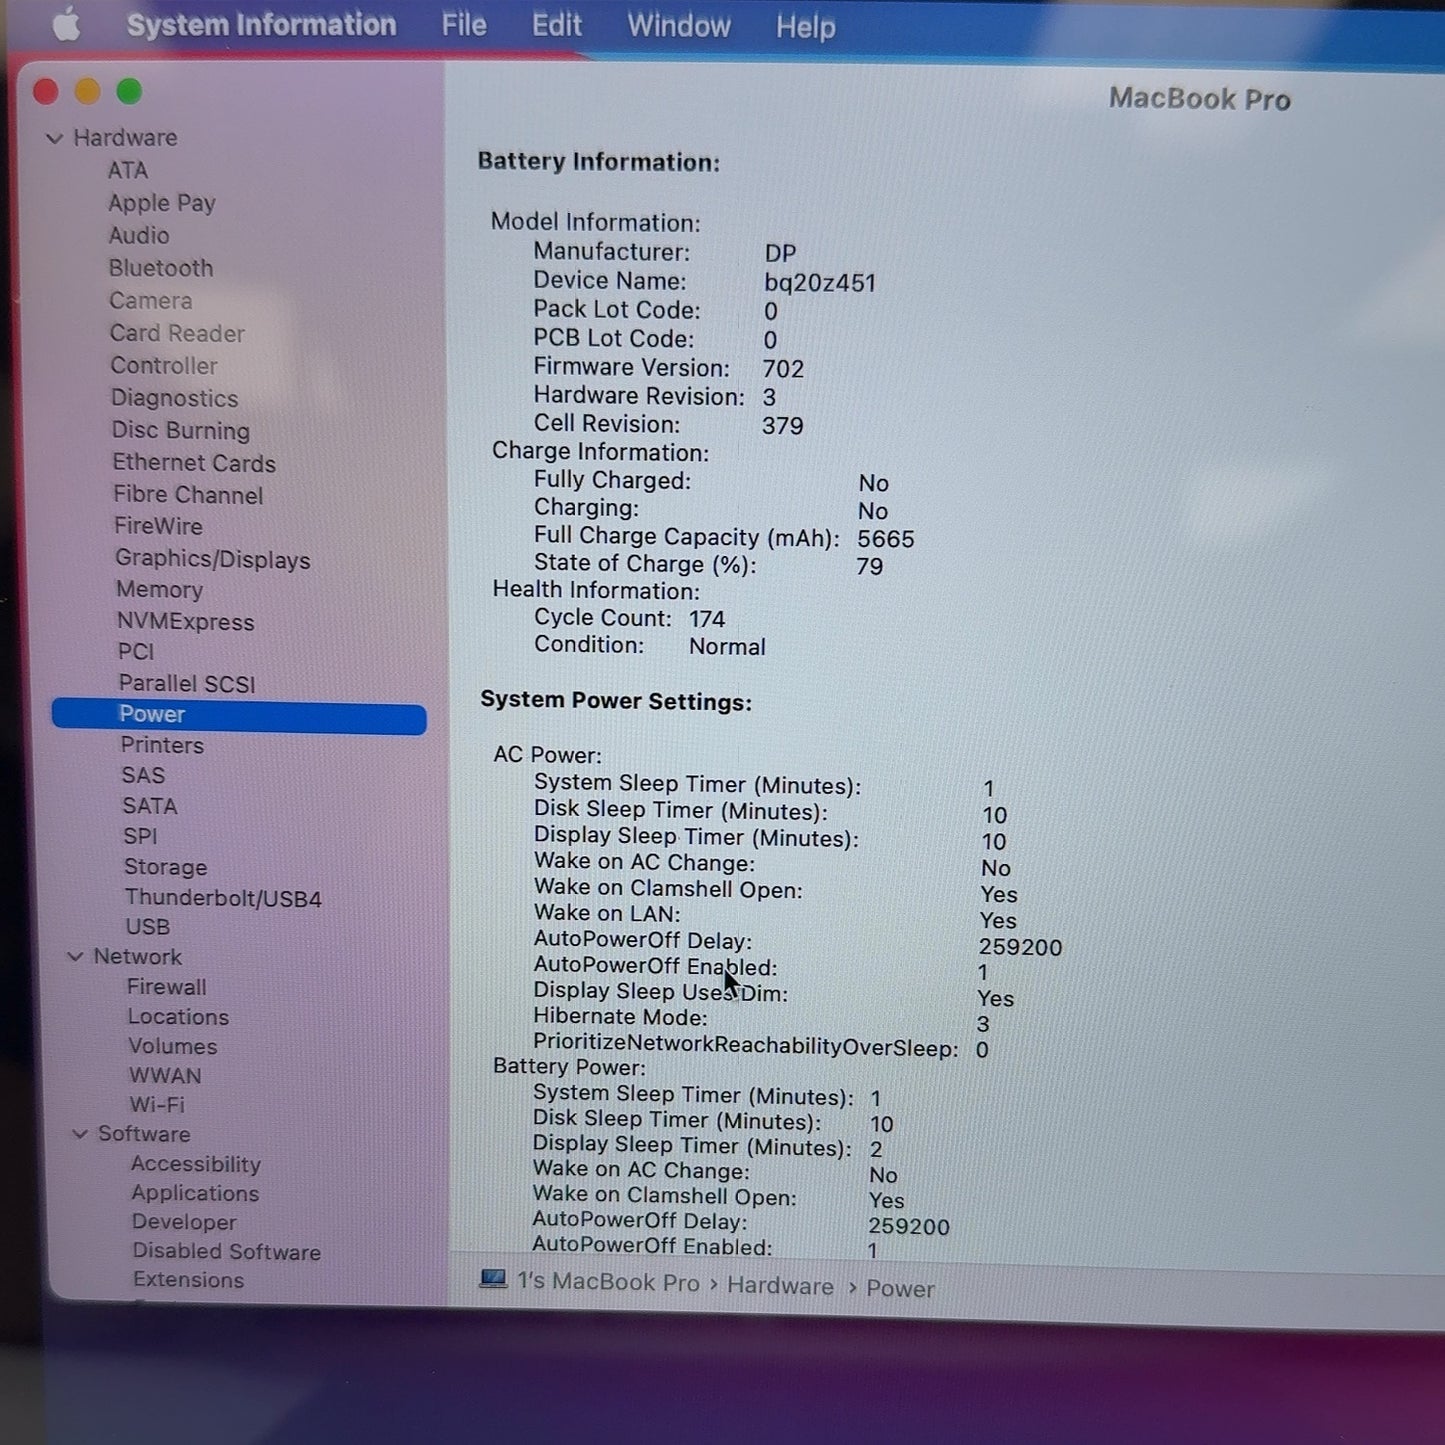Open the Apple menu
The image size is (1445, 1445).
66,24
